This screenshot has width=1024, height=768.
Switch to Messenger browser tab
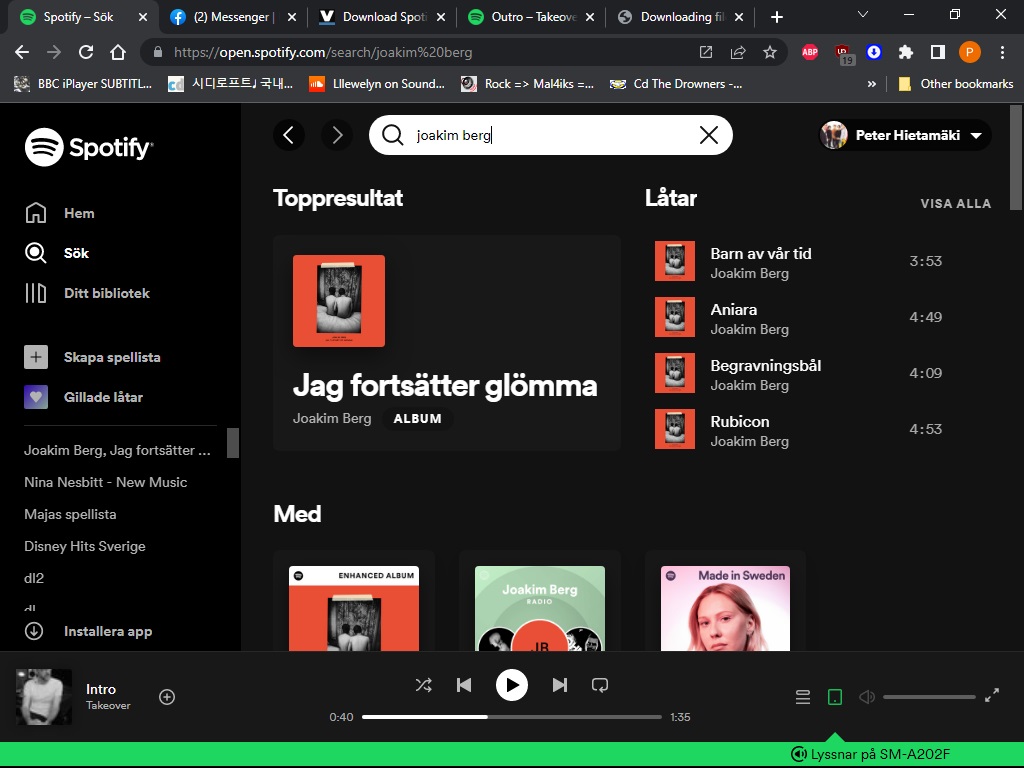click(233, 17)
